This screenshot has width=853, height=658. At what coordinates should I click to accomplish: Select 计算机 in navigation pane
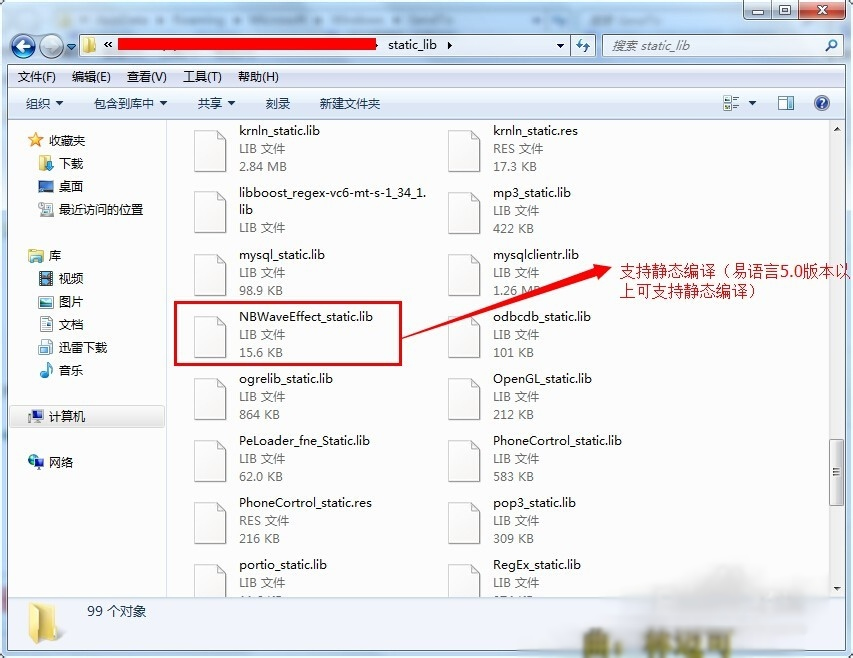click(87, 417)
